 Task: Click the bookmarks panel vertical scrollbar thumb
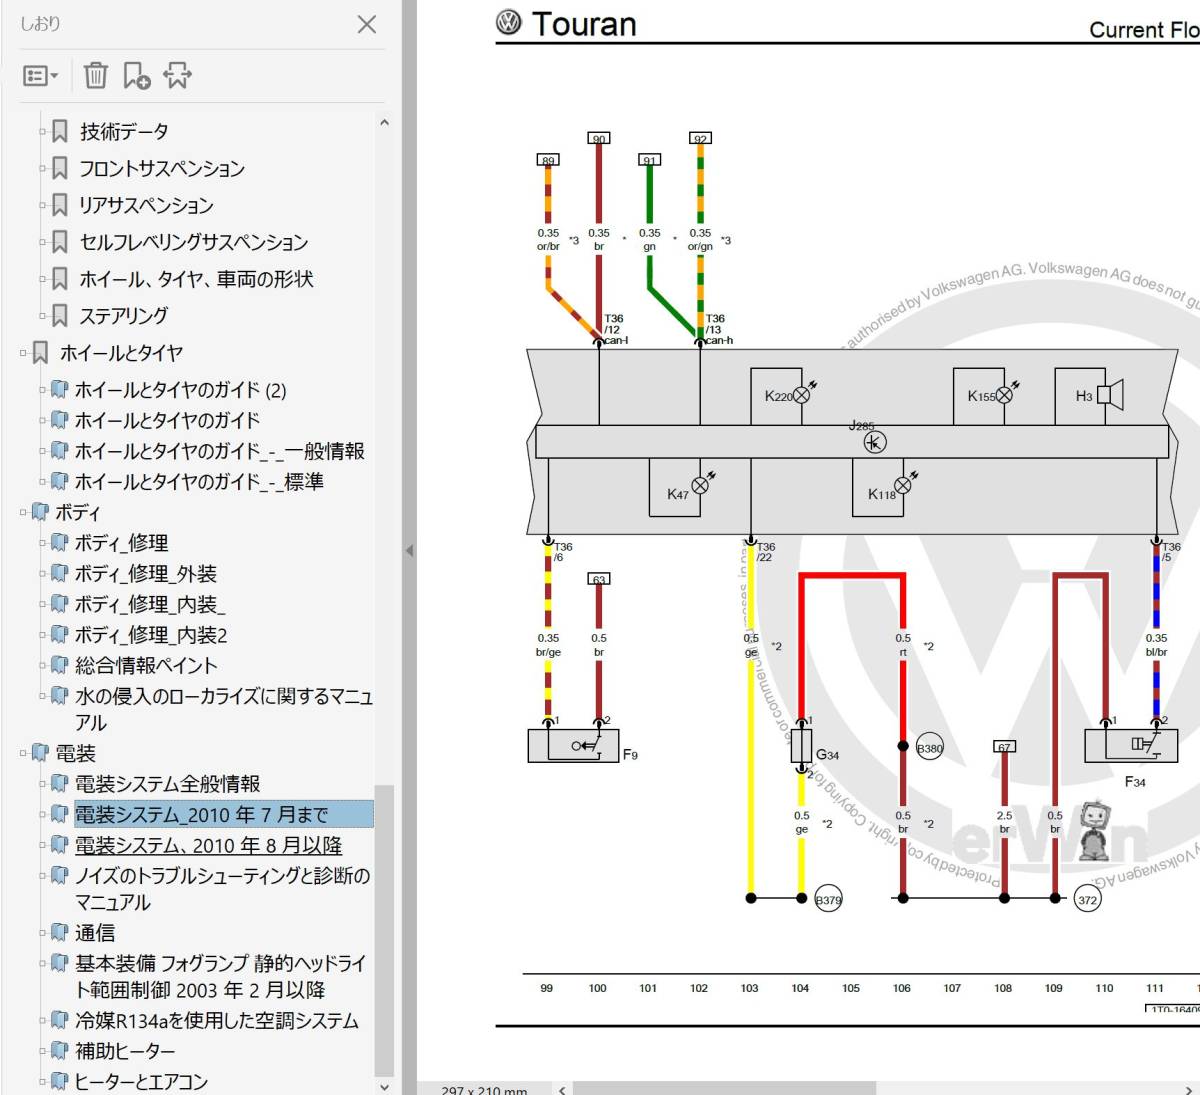pos(384,930)
